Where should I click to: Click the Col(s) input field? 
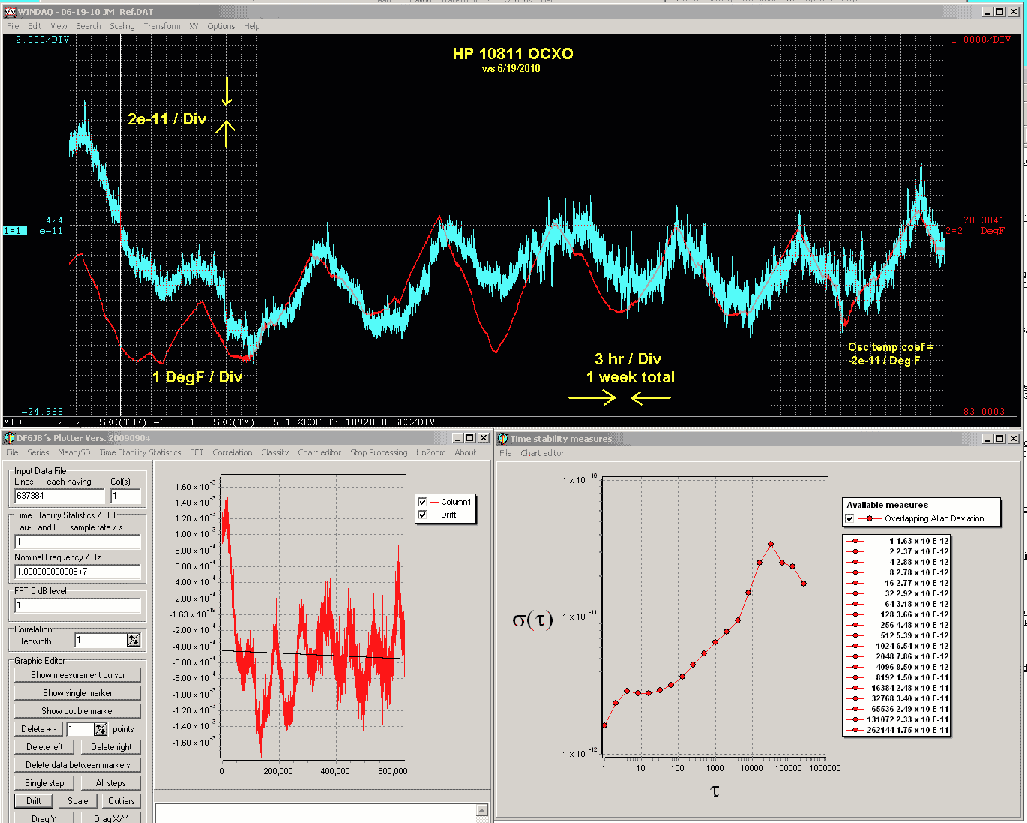coord(125,496)
